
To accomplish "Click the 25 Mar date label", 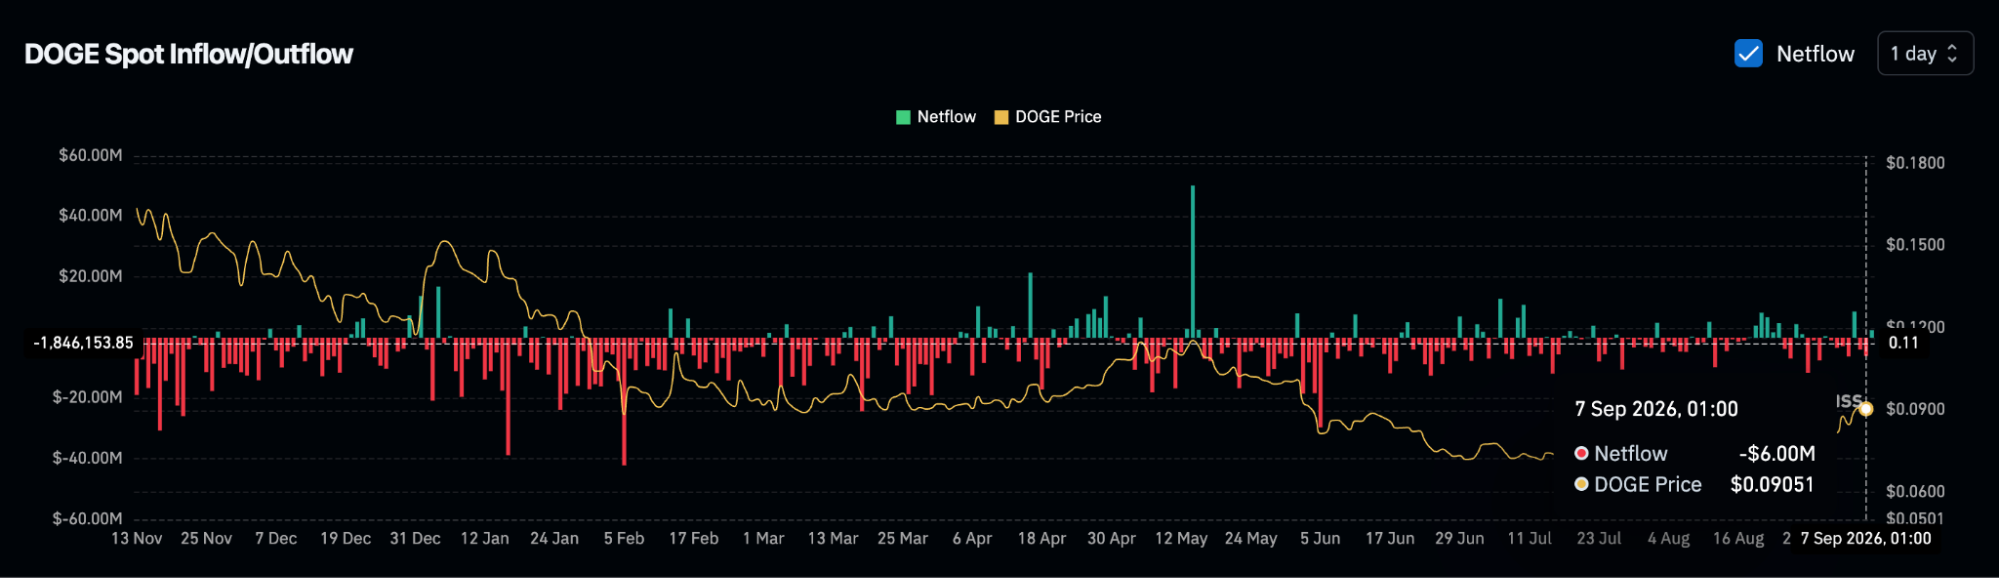I will pyautogui.click(x=903, y=539).
